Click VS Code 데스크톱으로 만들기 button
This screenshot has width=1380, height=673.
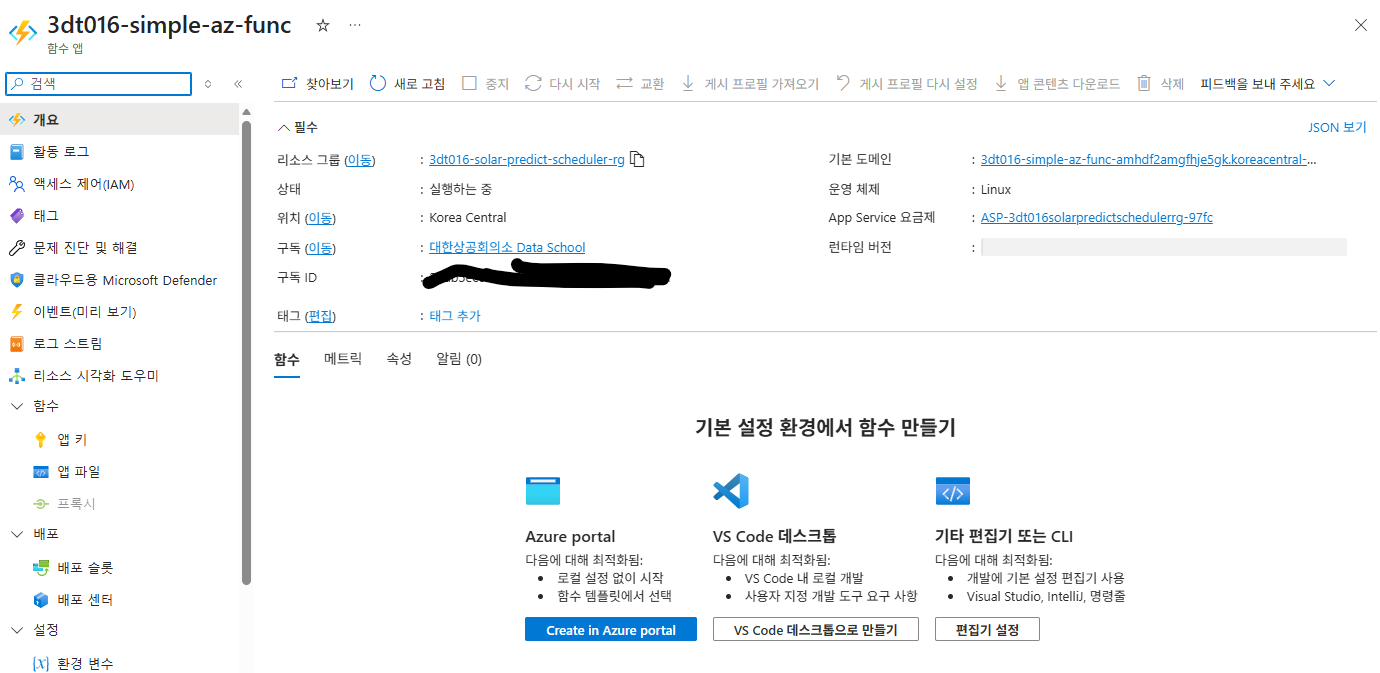tap(816, 630)
